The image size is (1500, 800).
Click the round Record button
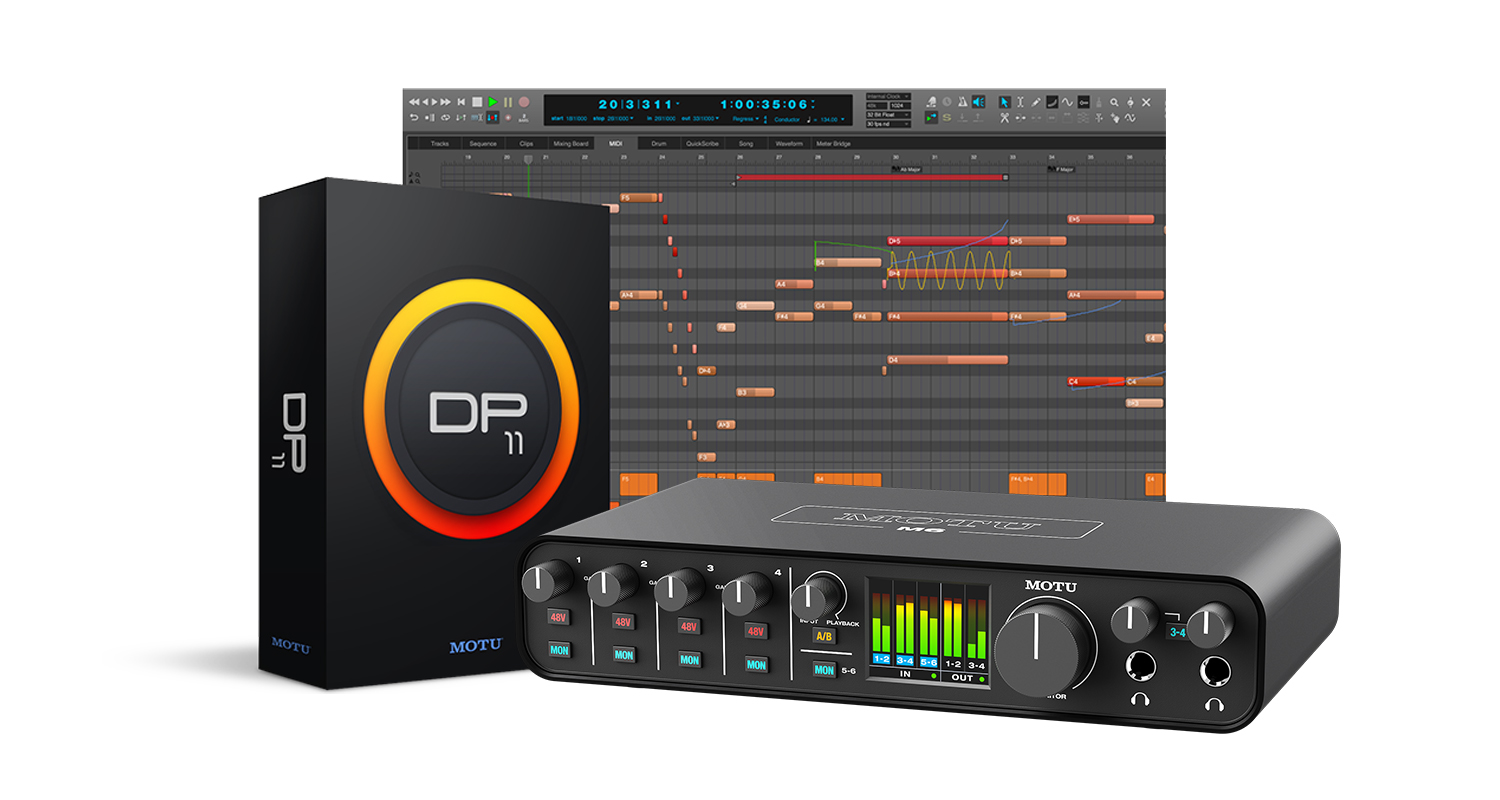[524, 102]
